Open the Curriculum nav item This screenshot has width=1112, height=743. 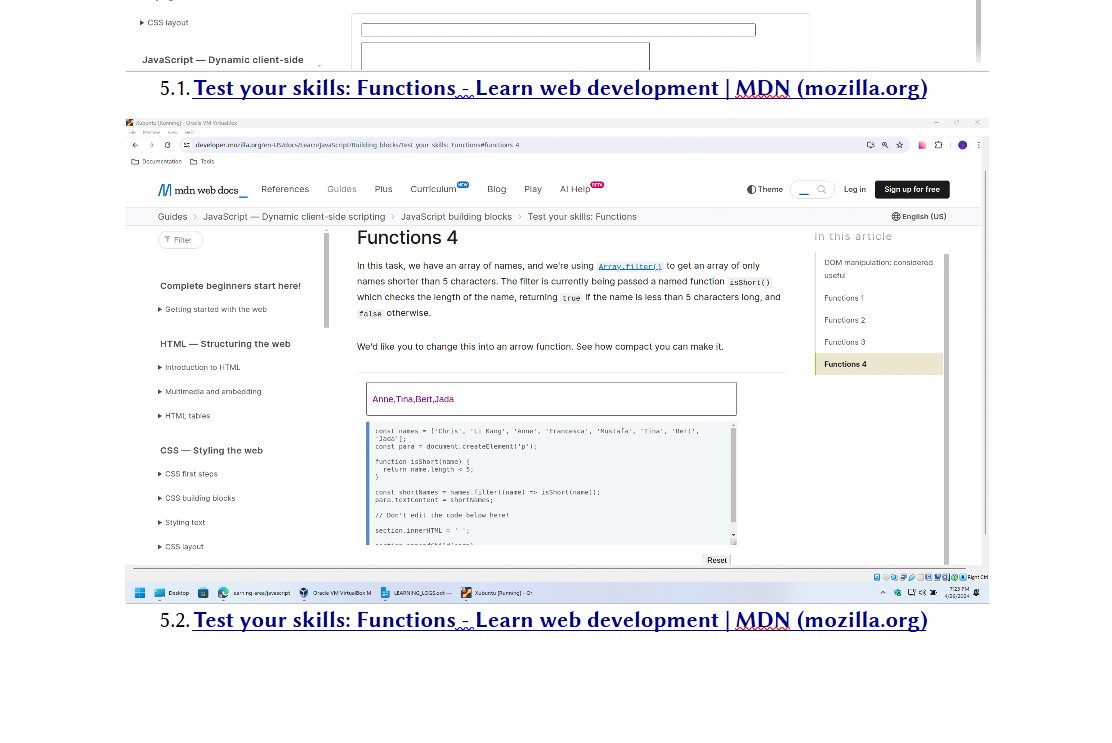pos(439,189)
